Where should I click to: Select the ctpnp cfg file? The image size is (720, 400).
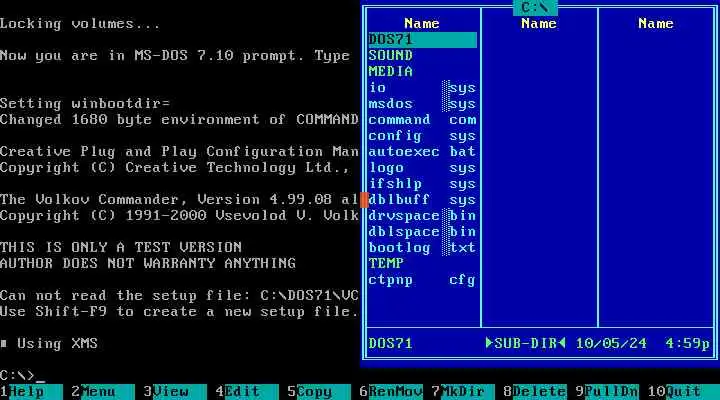coord(422,280)
